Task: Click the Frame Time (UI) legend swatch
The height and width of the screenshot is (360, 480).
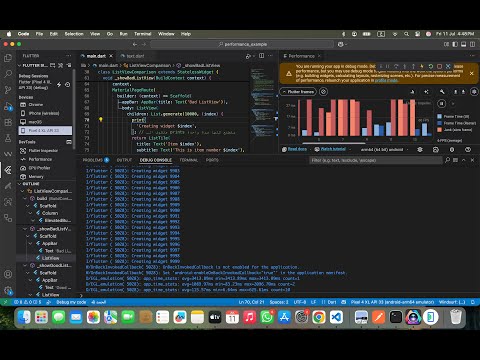Action: [x=439, y=116]
